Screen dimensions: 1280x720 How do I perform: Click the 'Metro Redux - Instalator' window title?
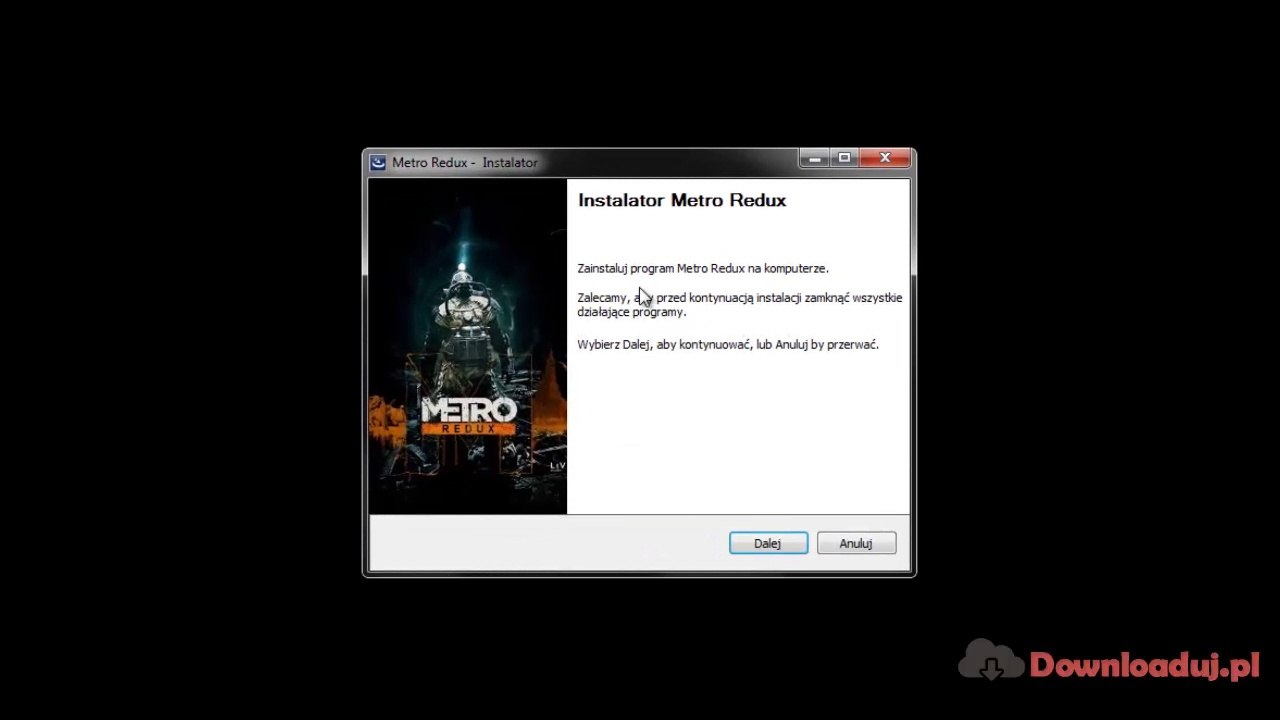pyautogui.click(x=465, y=162)
